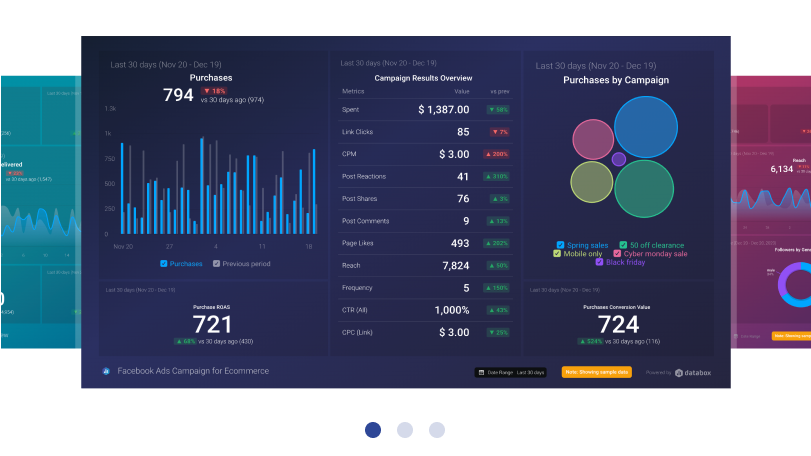Select the large blue Spring sales bubble
The height and width of the screenshot is (456, 811).
click(x=647, y=127)
